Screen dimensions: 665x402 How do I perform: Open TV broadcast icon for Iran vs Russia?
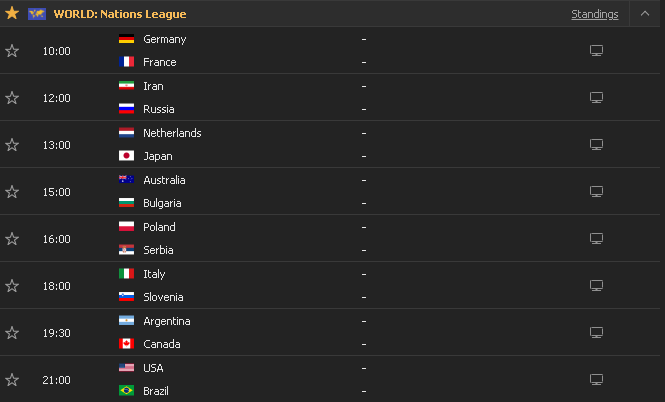coord(596,98)
